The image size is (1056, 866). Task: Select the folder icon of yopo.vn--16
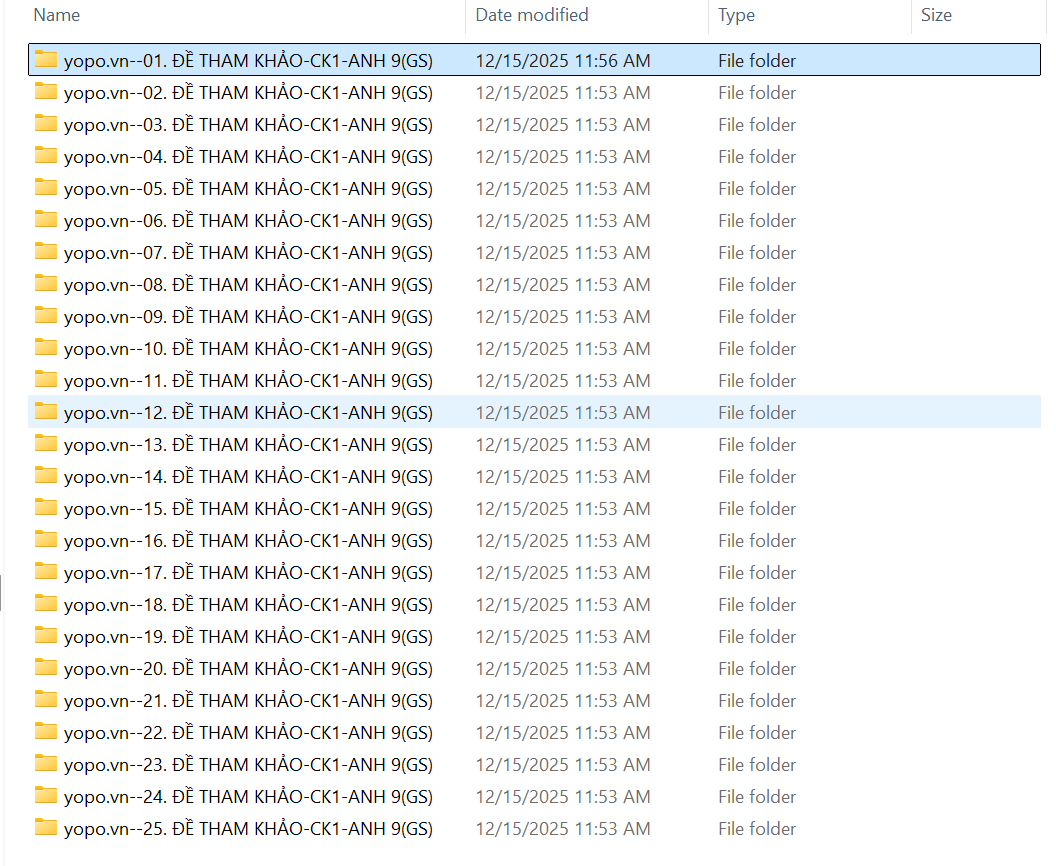[x=46, y=540]
